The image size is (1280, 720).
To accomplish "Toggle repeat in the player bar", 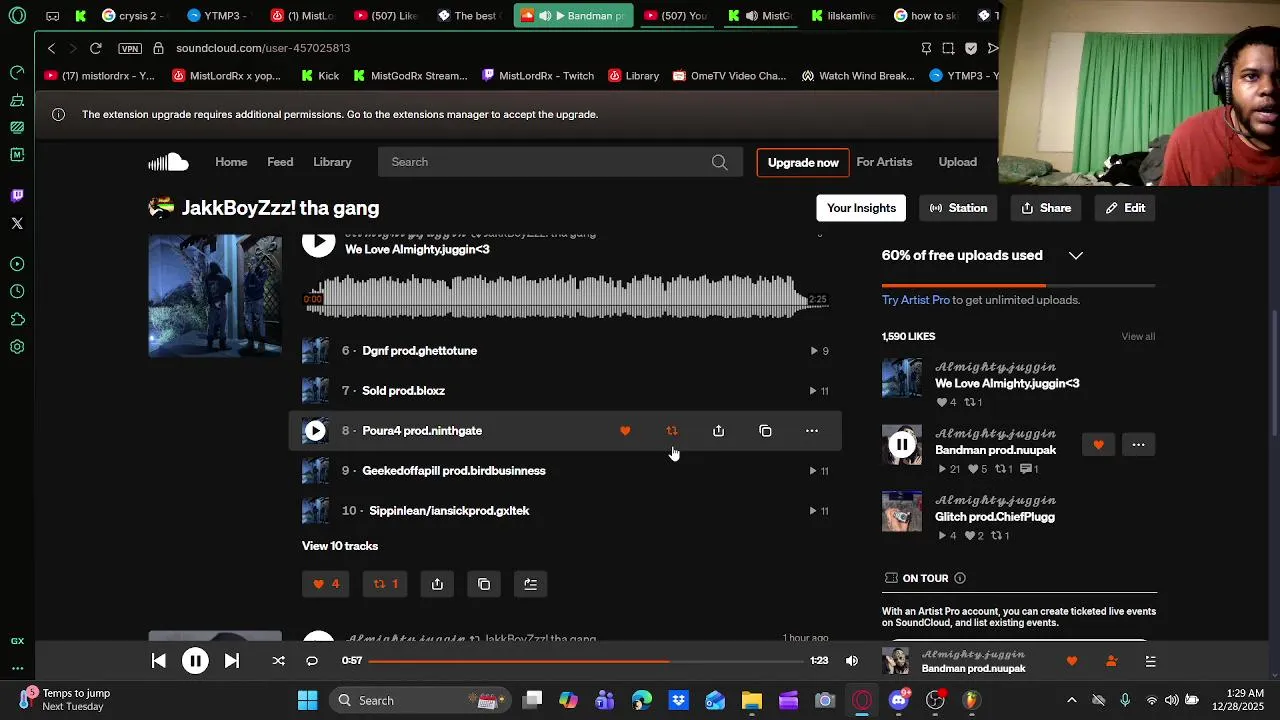I will coord(312,661).
